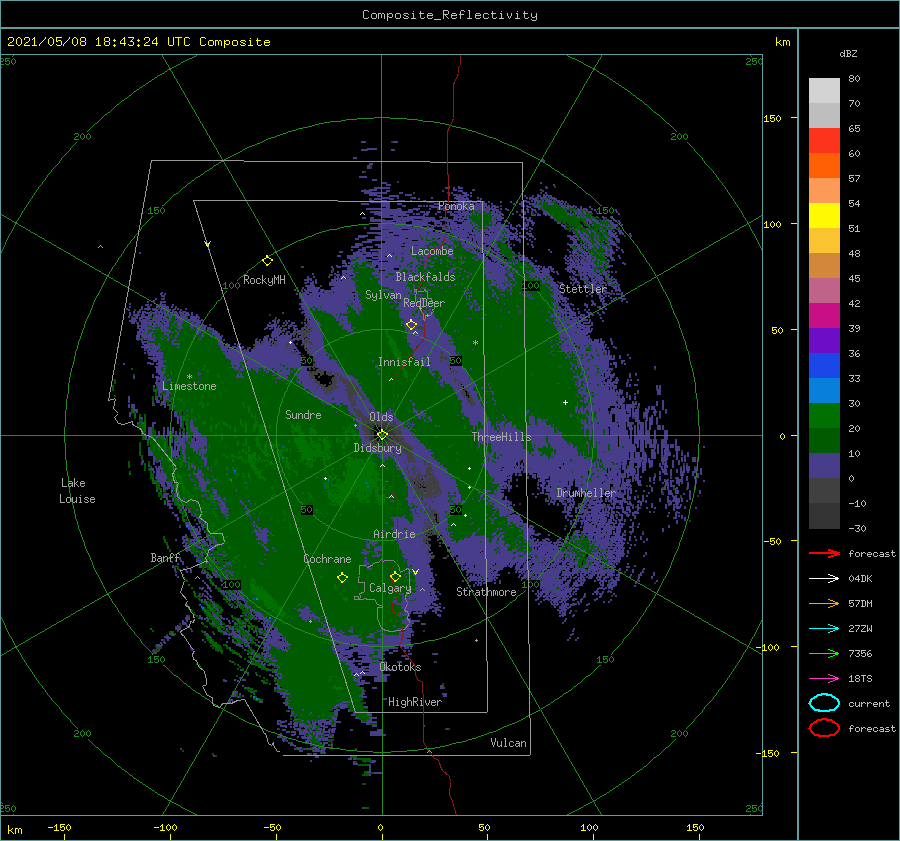
Task: Click the Sylvan label
Action: pyautogui.click(x=383, y=295)
